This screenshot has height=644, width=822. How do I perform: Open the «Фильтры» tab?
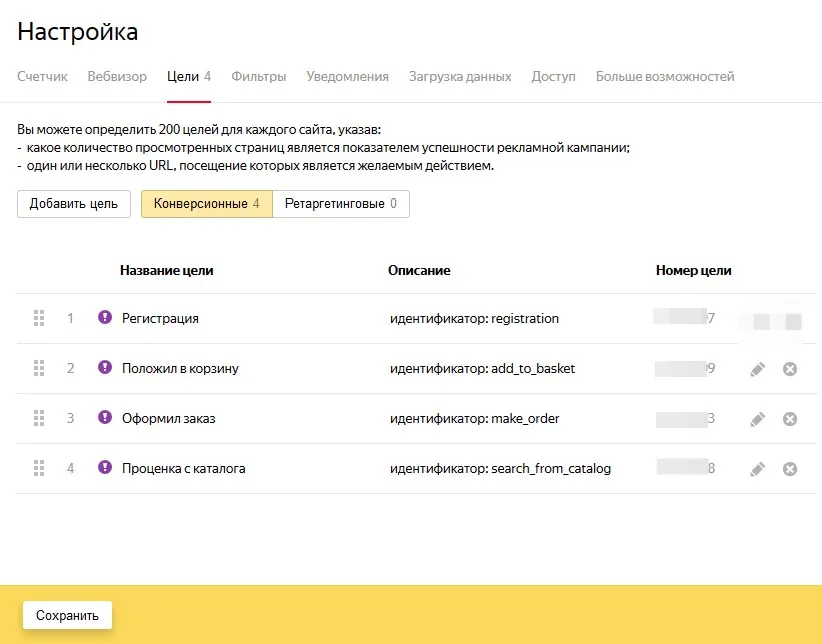click(258, 76)
